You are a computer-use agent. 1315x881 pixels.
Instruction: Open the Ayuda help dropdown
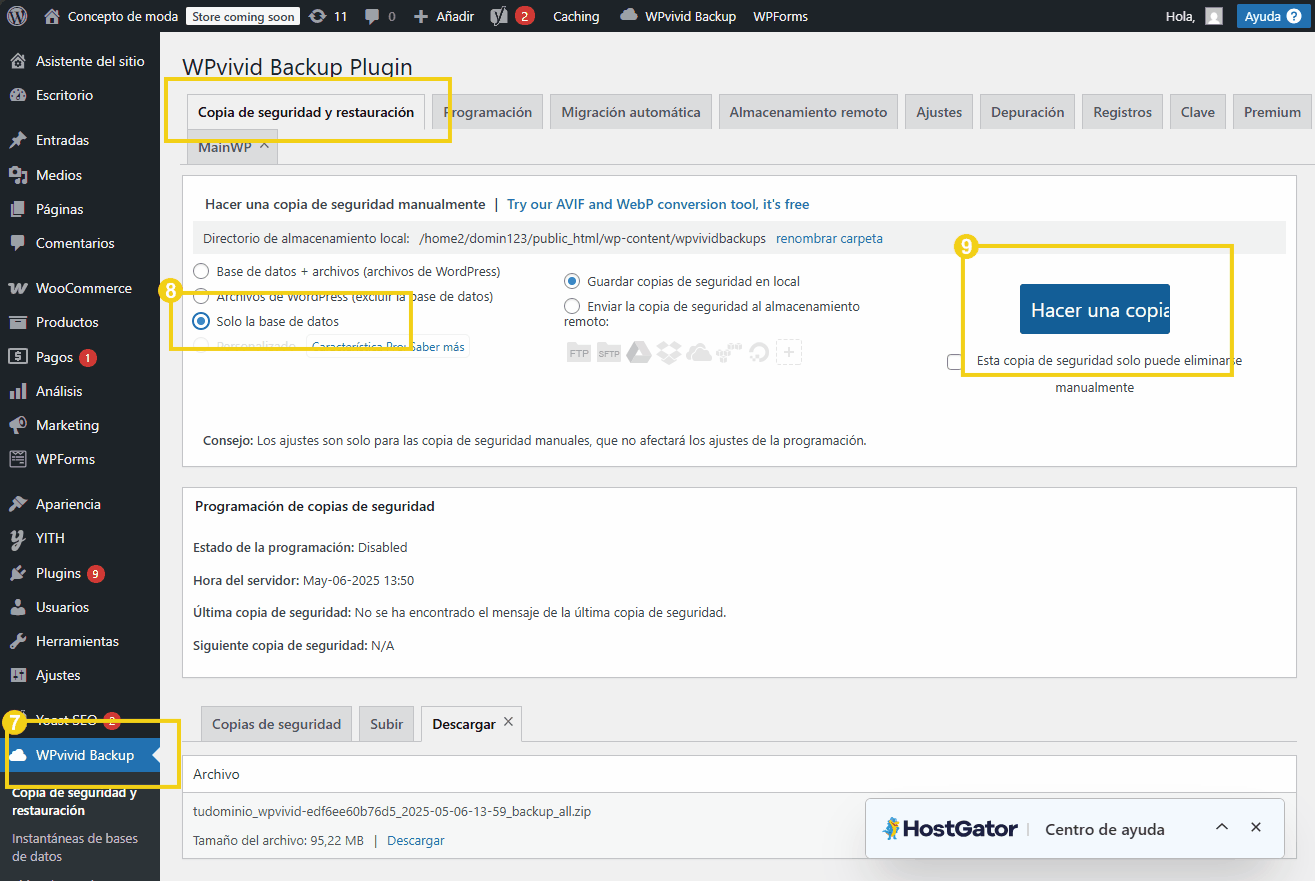coord(1271,16)
